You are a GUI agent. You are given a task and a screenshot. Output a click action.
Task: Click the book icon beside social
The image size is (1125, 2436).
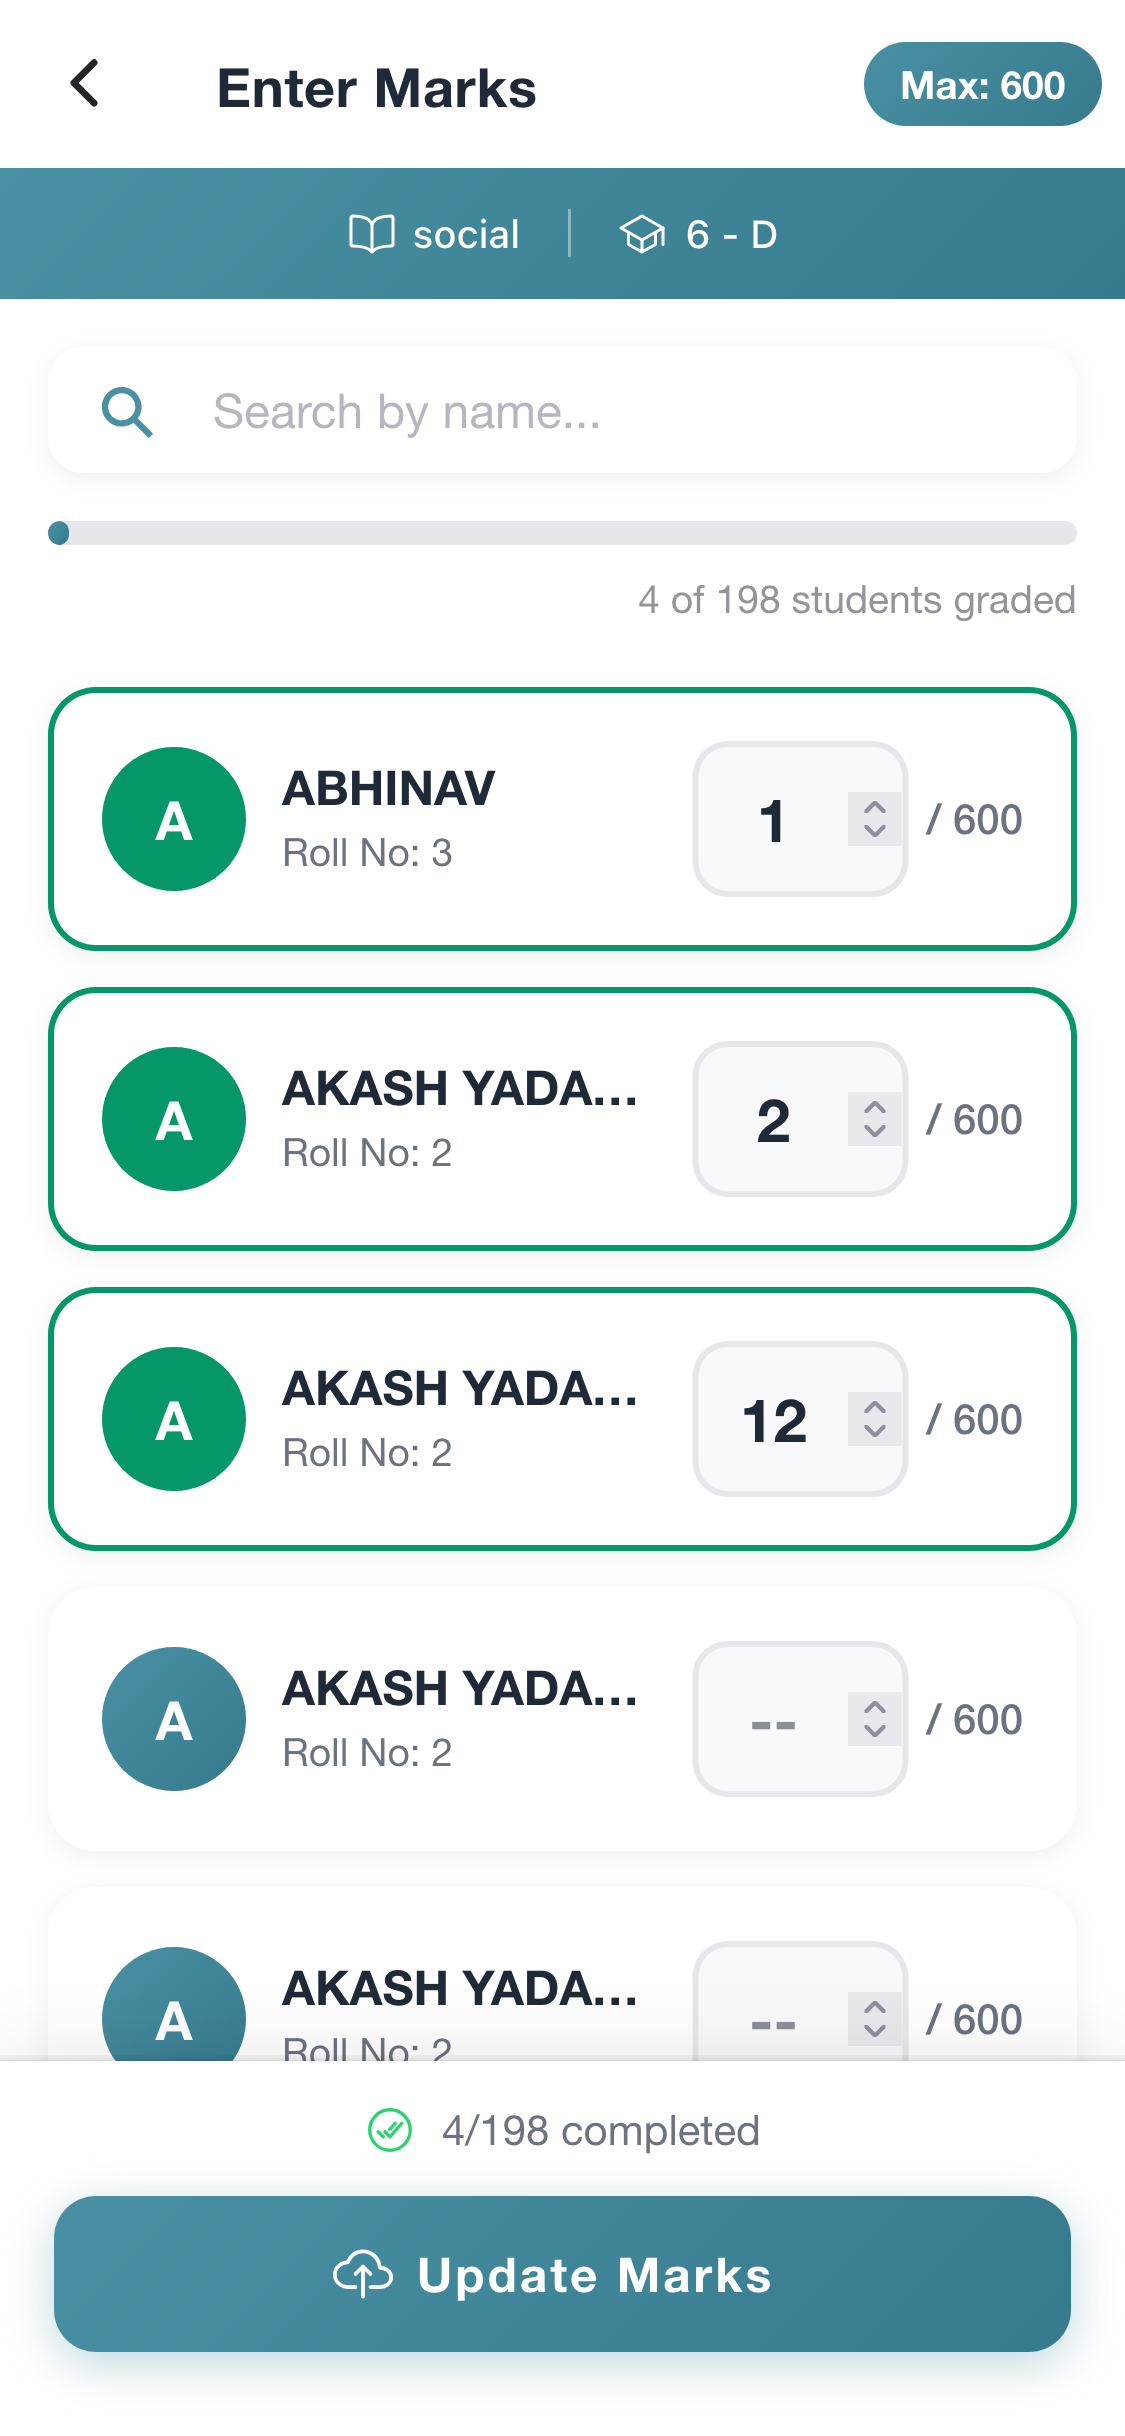(x=371, y=235)
